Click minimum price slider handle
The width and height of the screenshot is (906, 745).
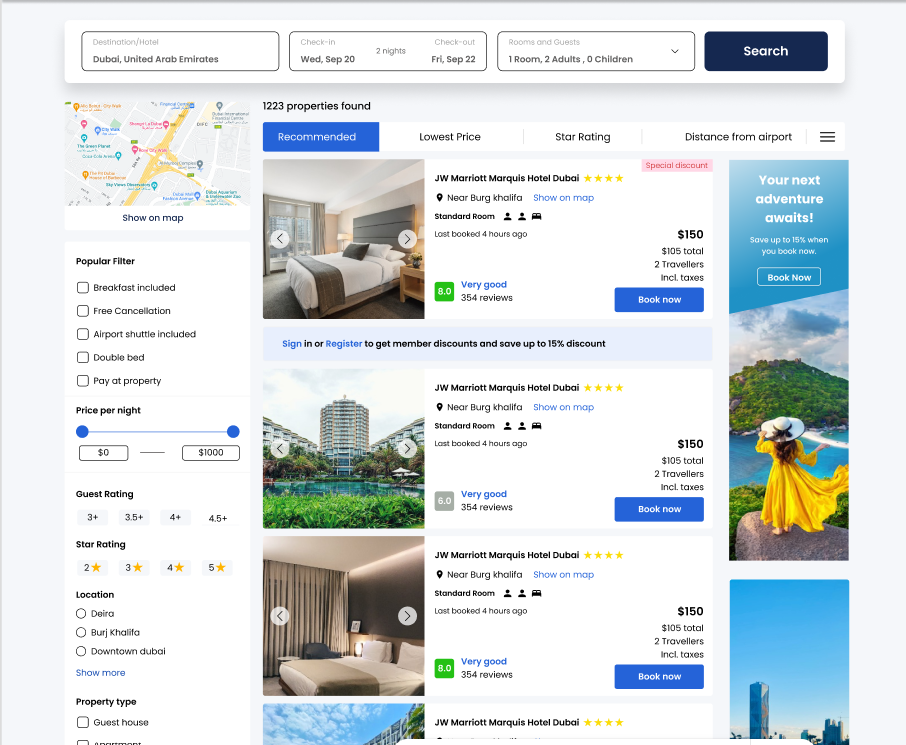click(82, 432)
